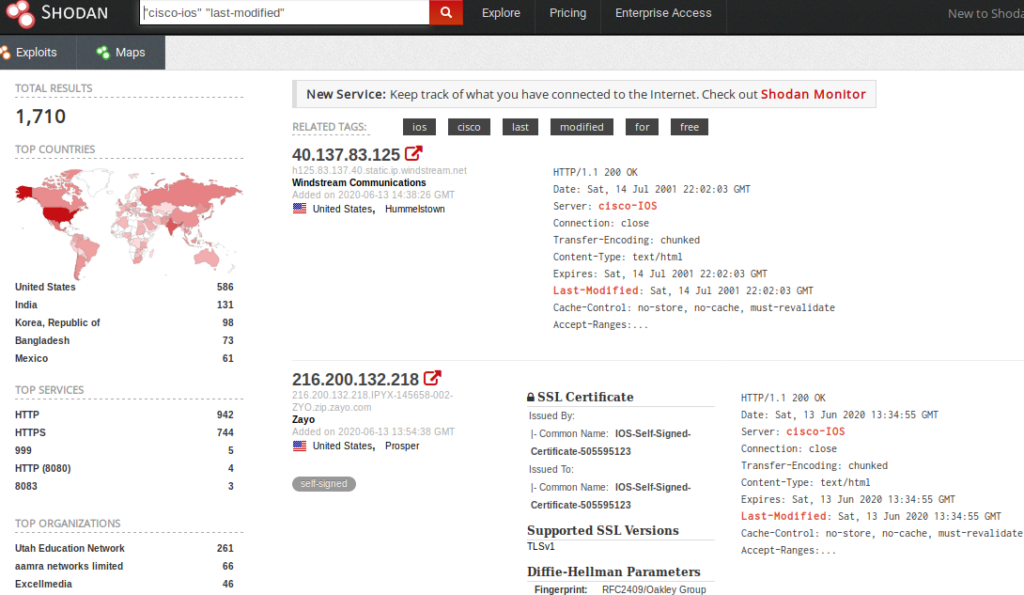
Task: Filter by Utah Education Network organization
Action: coord(70,548)
